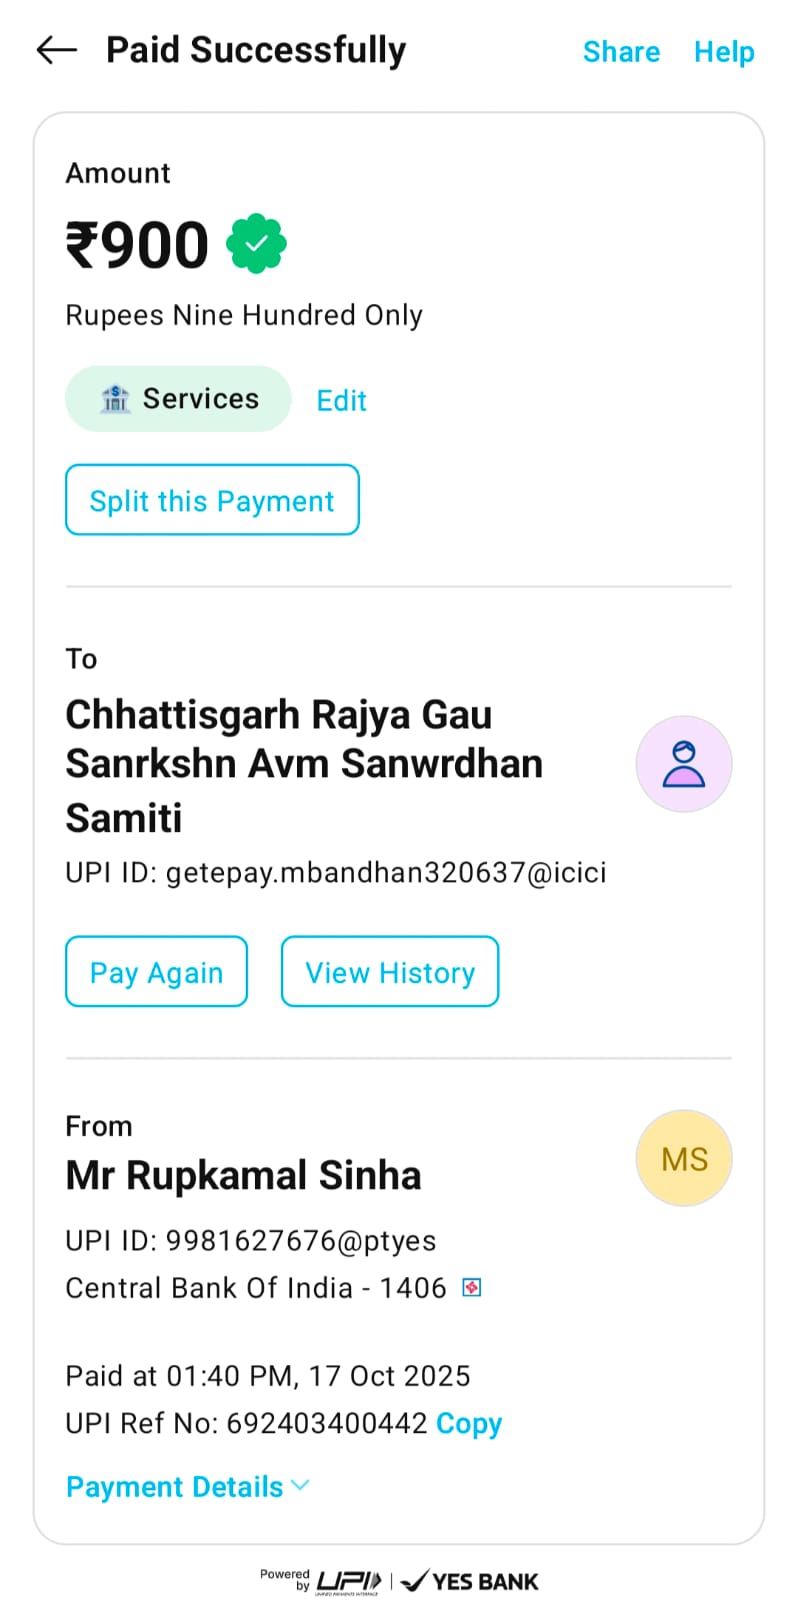This screenshot has height=1600, width=798.
Task: Share the payment receipt
Action: [621, 52]
